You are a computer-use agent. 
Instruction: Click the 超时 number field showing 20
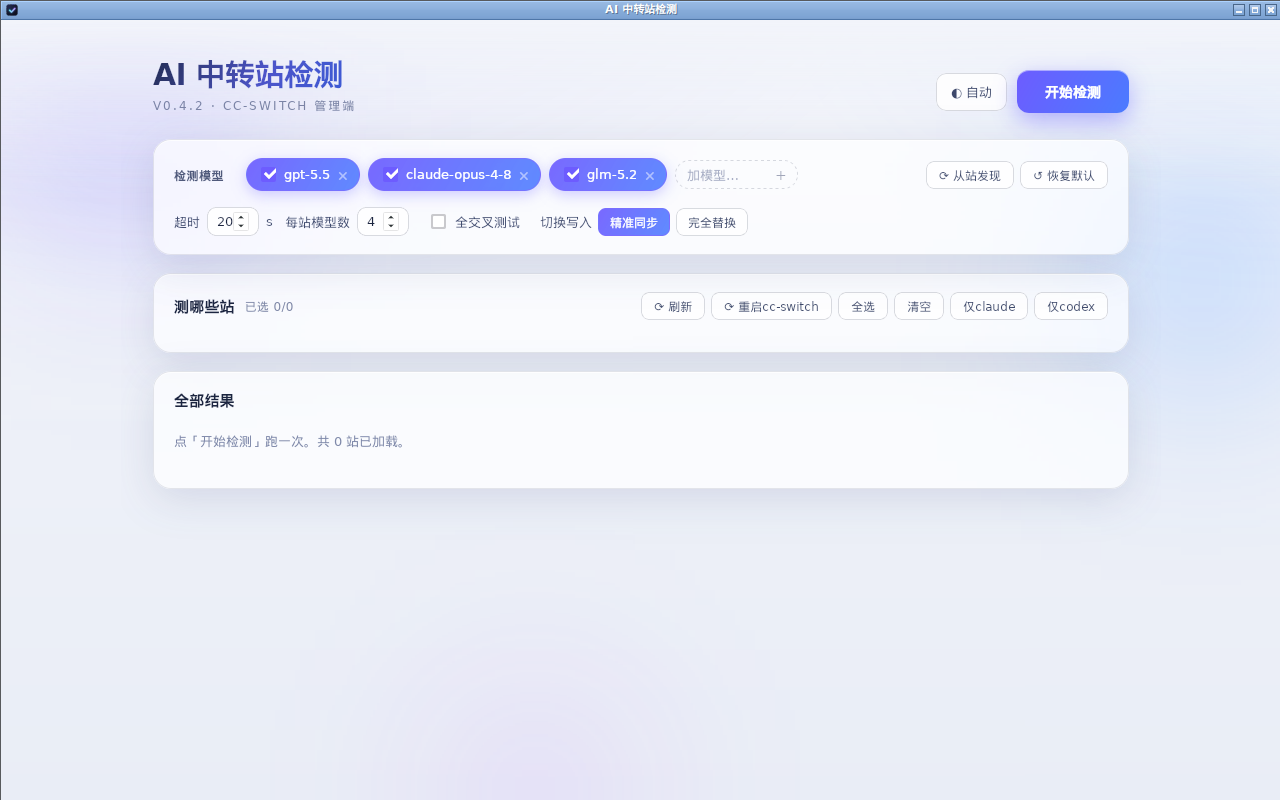(233, 222)
